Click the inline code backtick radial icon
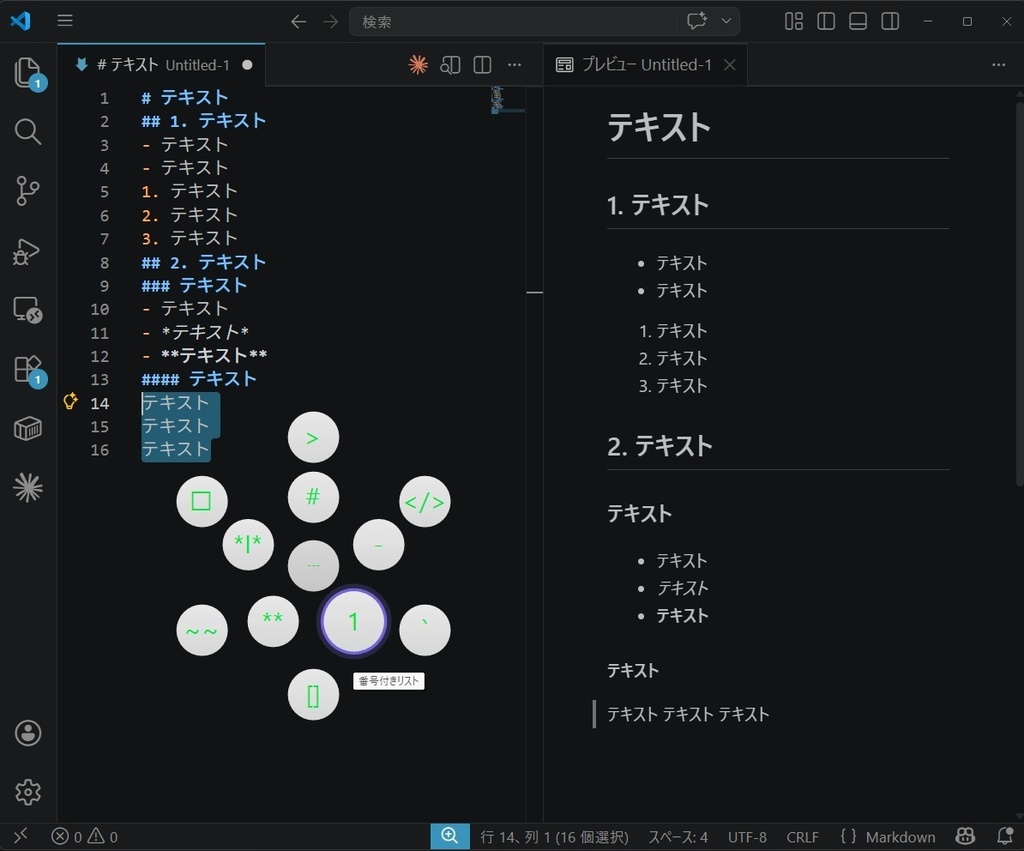Viewport: 1024px width, 851px height. pyautogui.click(x=424, y=630)
